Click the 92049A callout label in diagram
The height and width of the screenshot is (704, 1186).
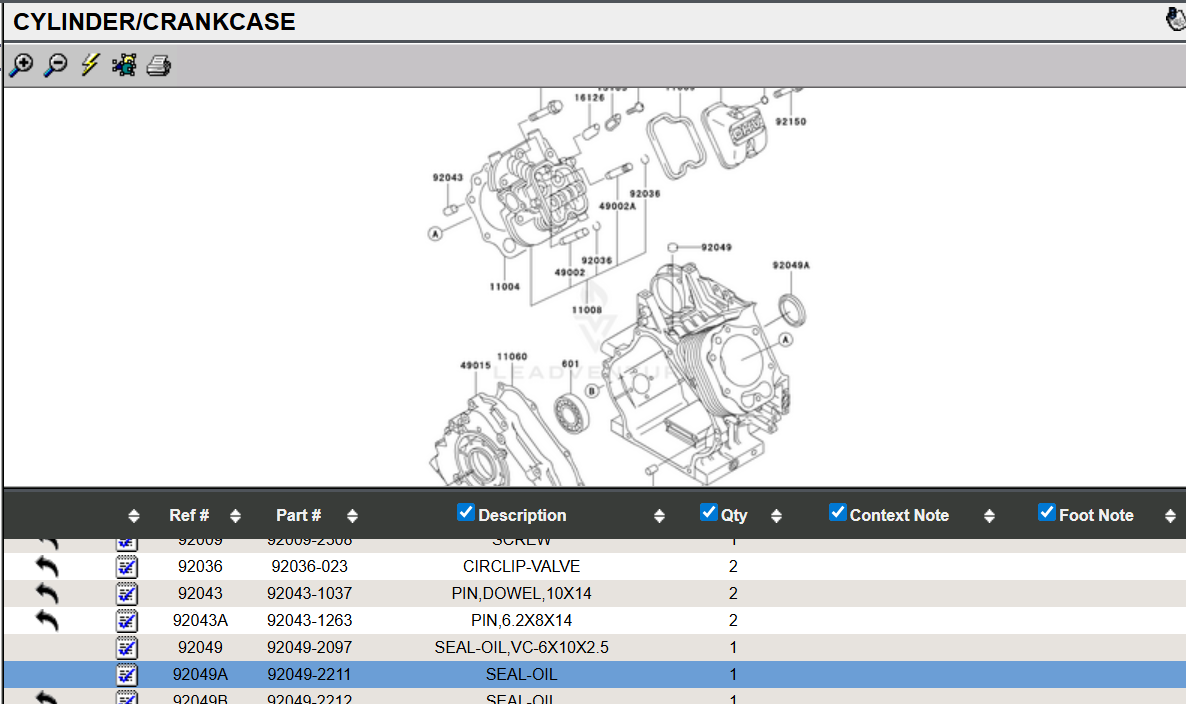pos(790,266)
